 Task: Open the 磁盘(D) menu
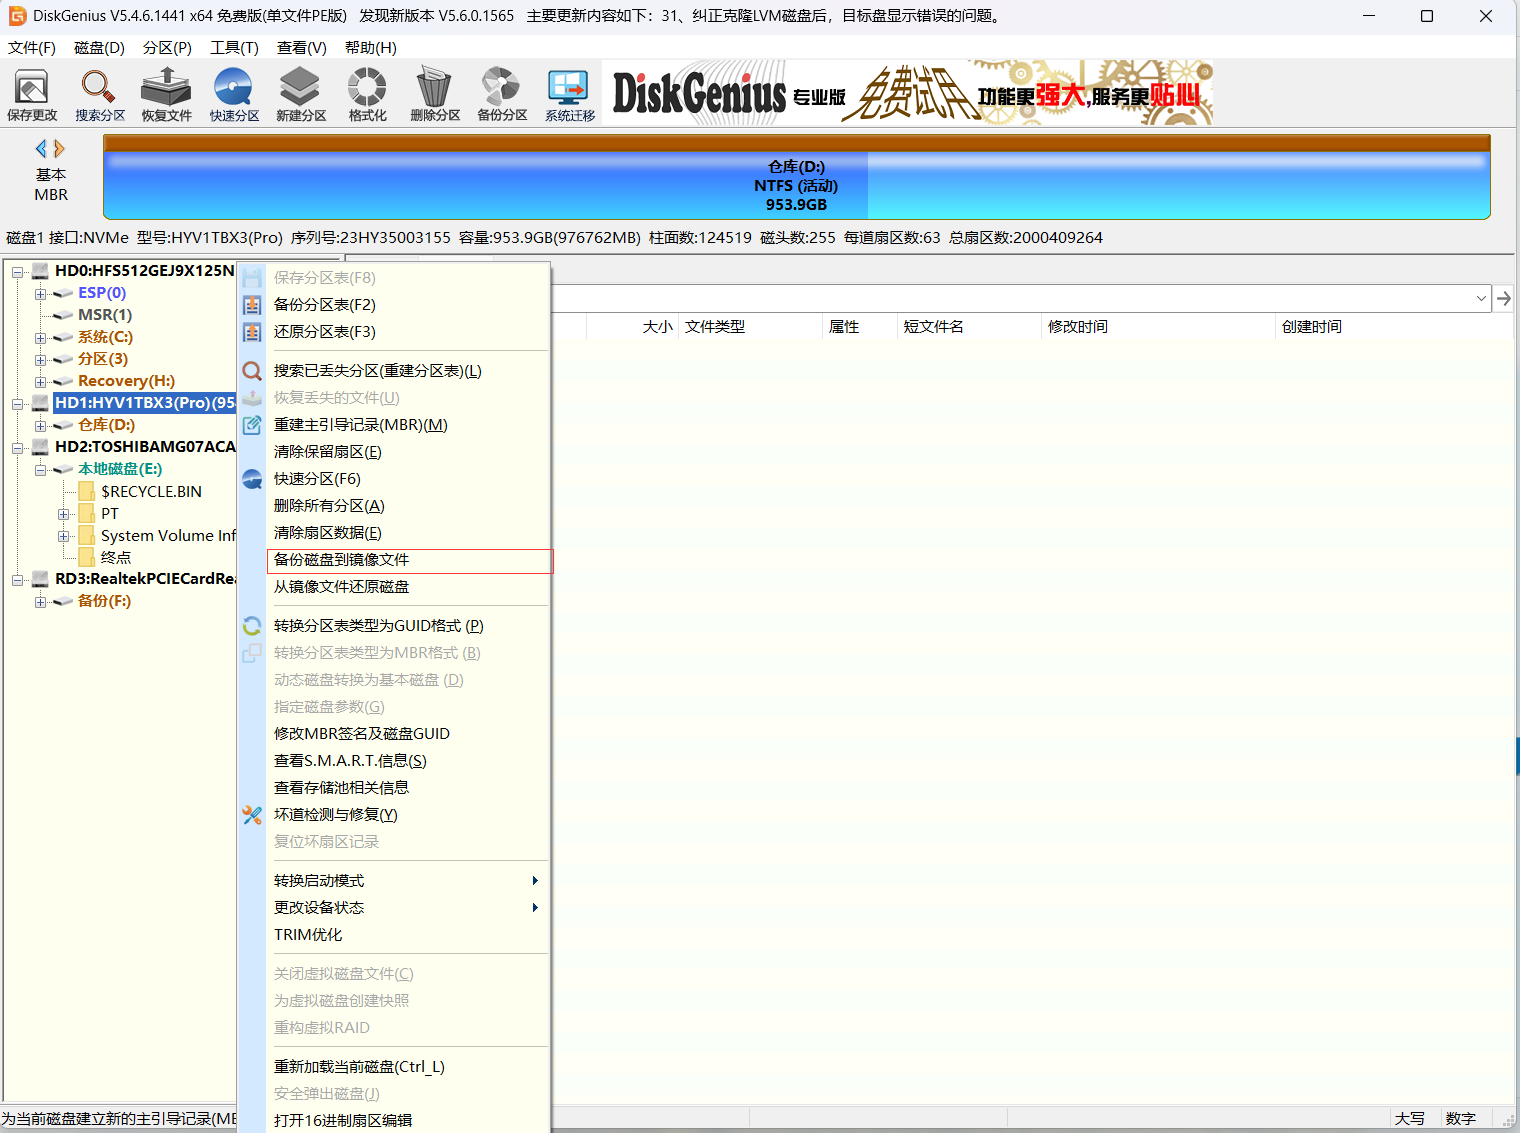[x=99, y=48]
